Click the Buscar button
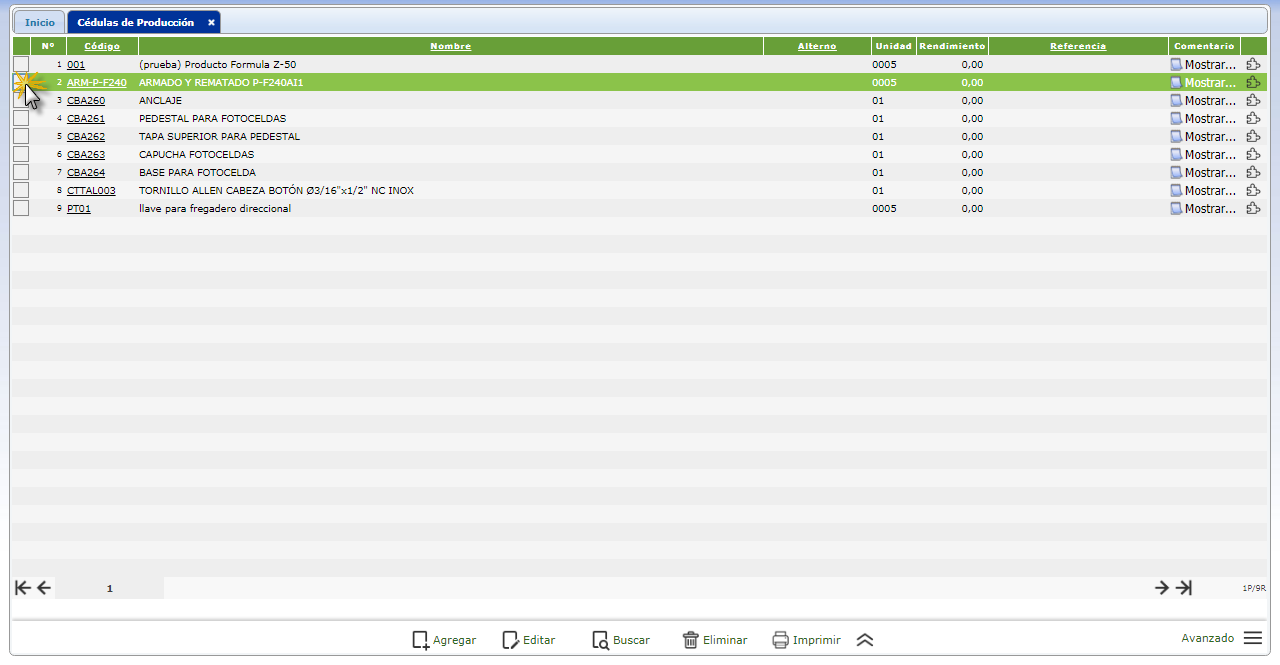 620,640
